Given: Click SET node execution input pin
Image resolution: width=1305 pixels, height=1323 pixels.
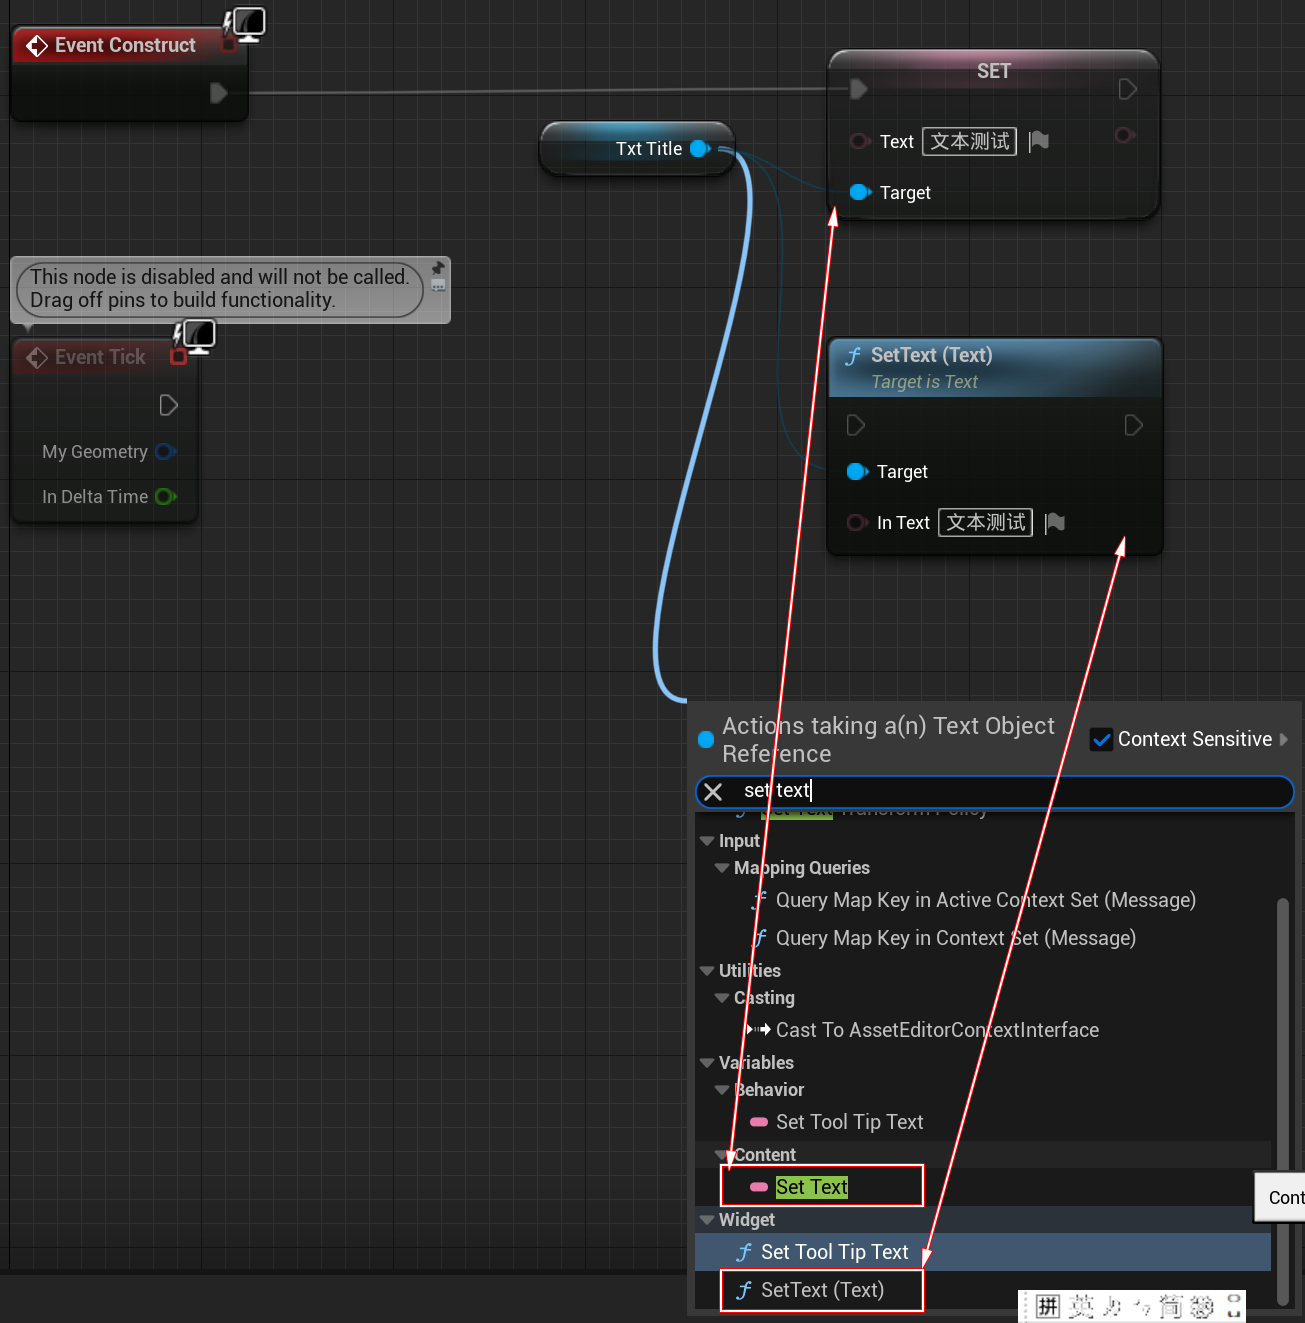Looking at the screenshot, I should 858,89.
